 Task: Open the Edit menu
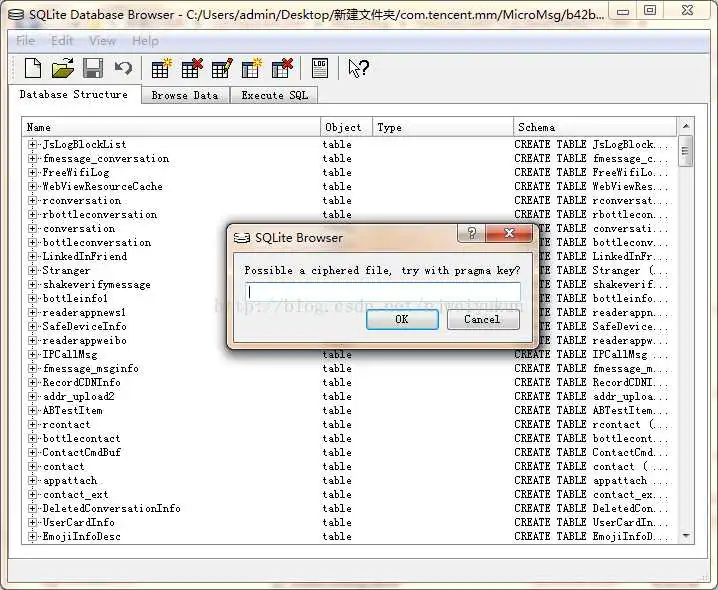point(62,41)
